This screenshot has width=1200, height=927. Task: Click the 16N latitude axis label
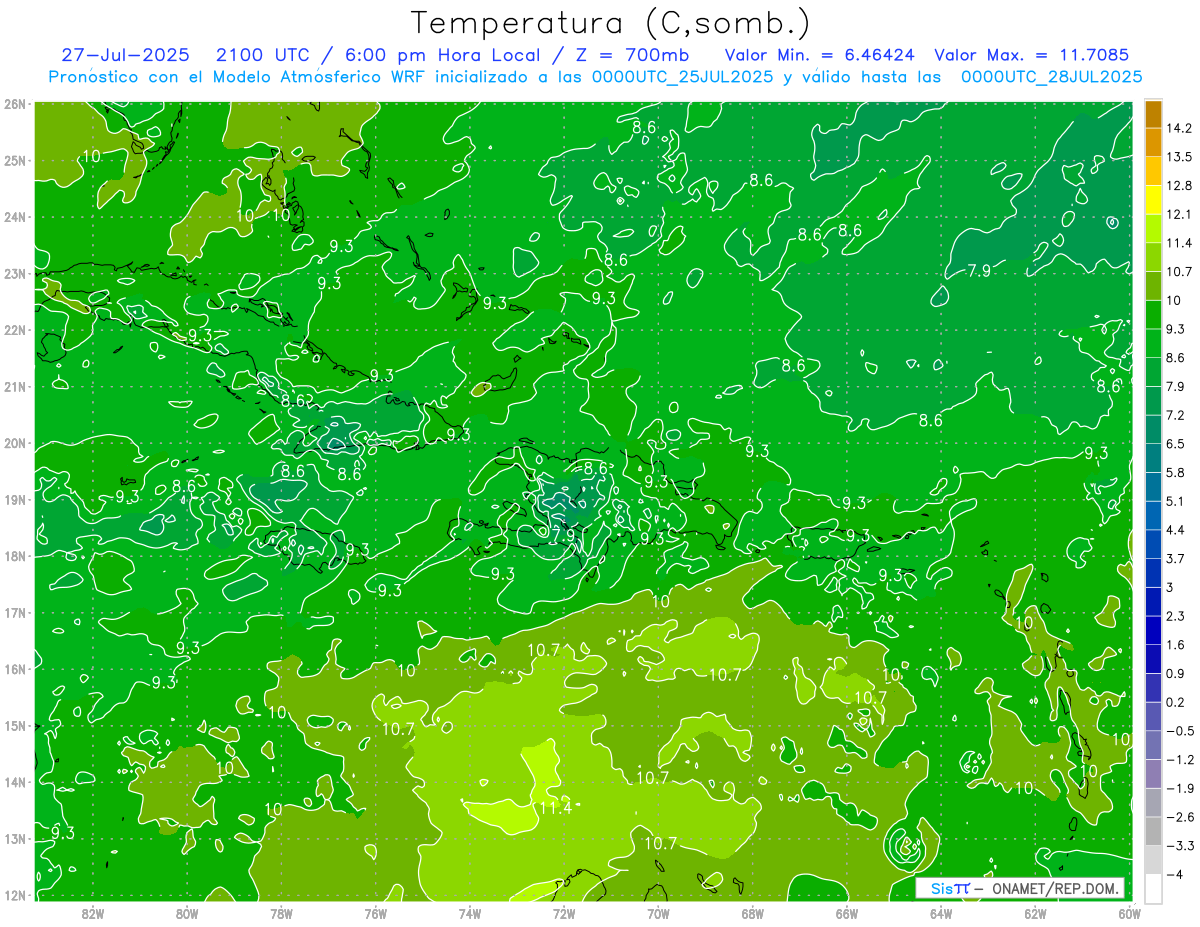click(14, 669)
